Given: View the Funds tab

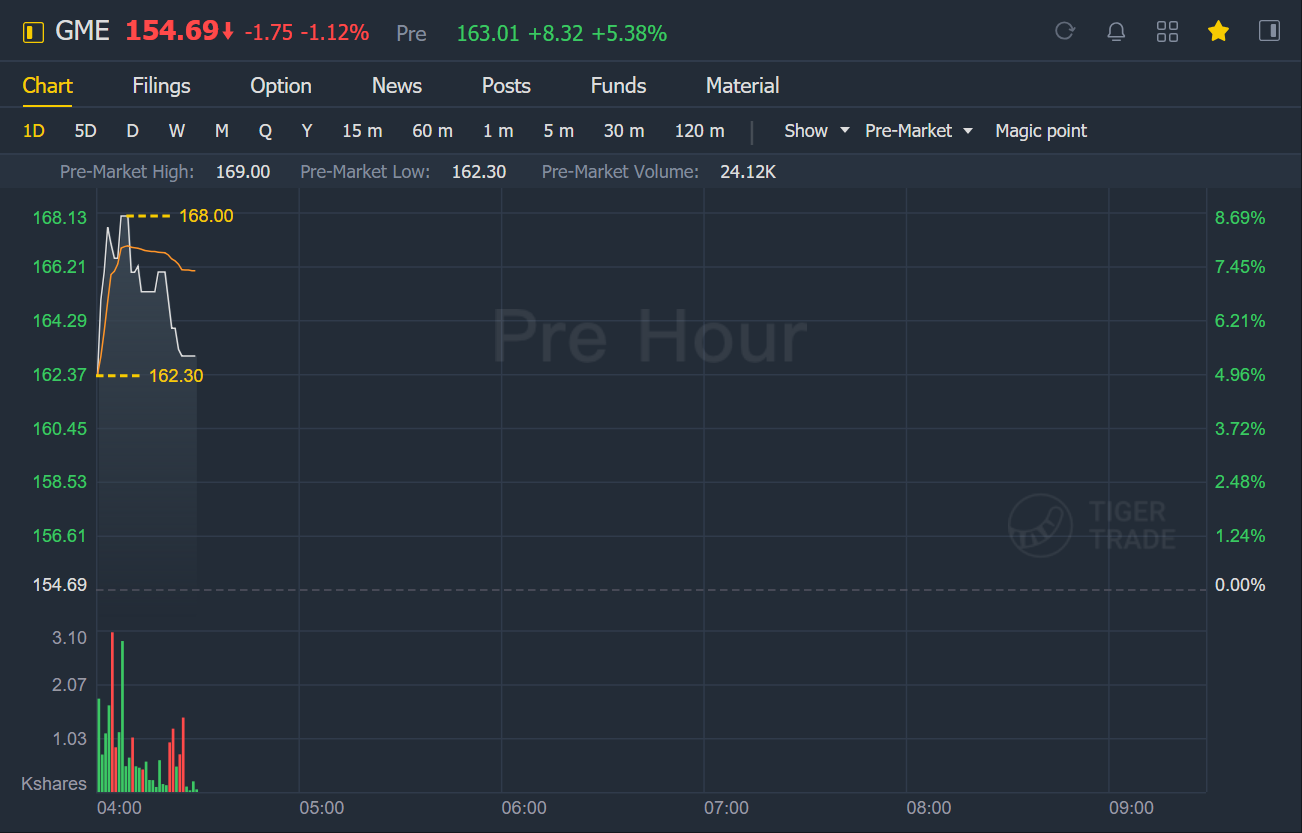Looking at the screenshot, I should [618, 86].
